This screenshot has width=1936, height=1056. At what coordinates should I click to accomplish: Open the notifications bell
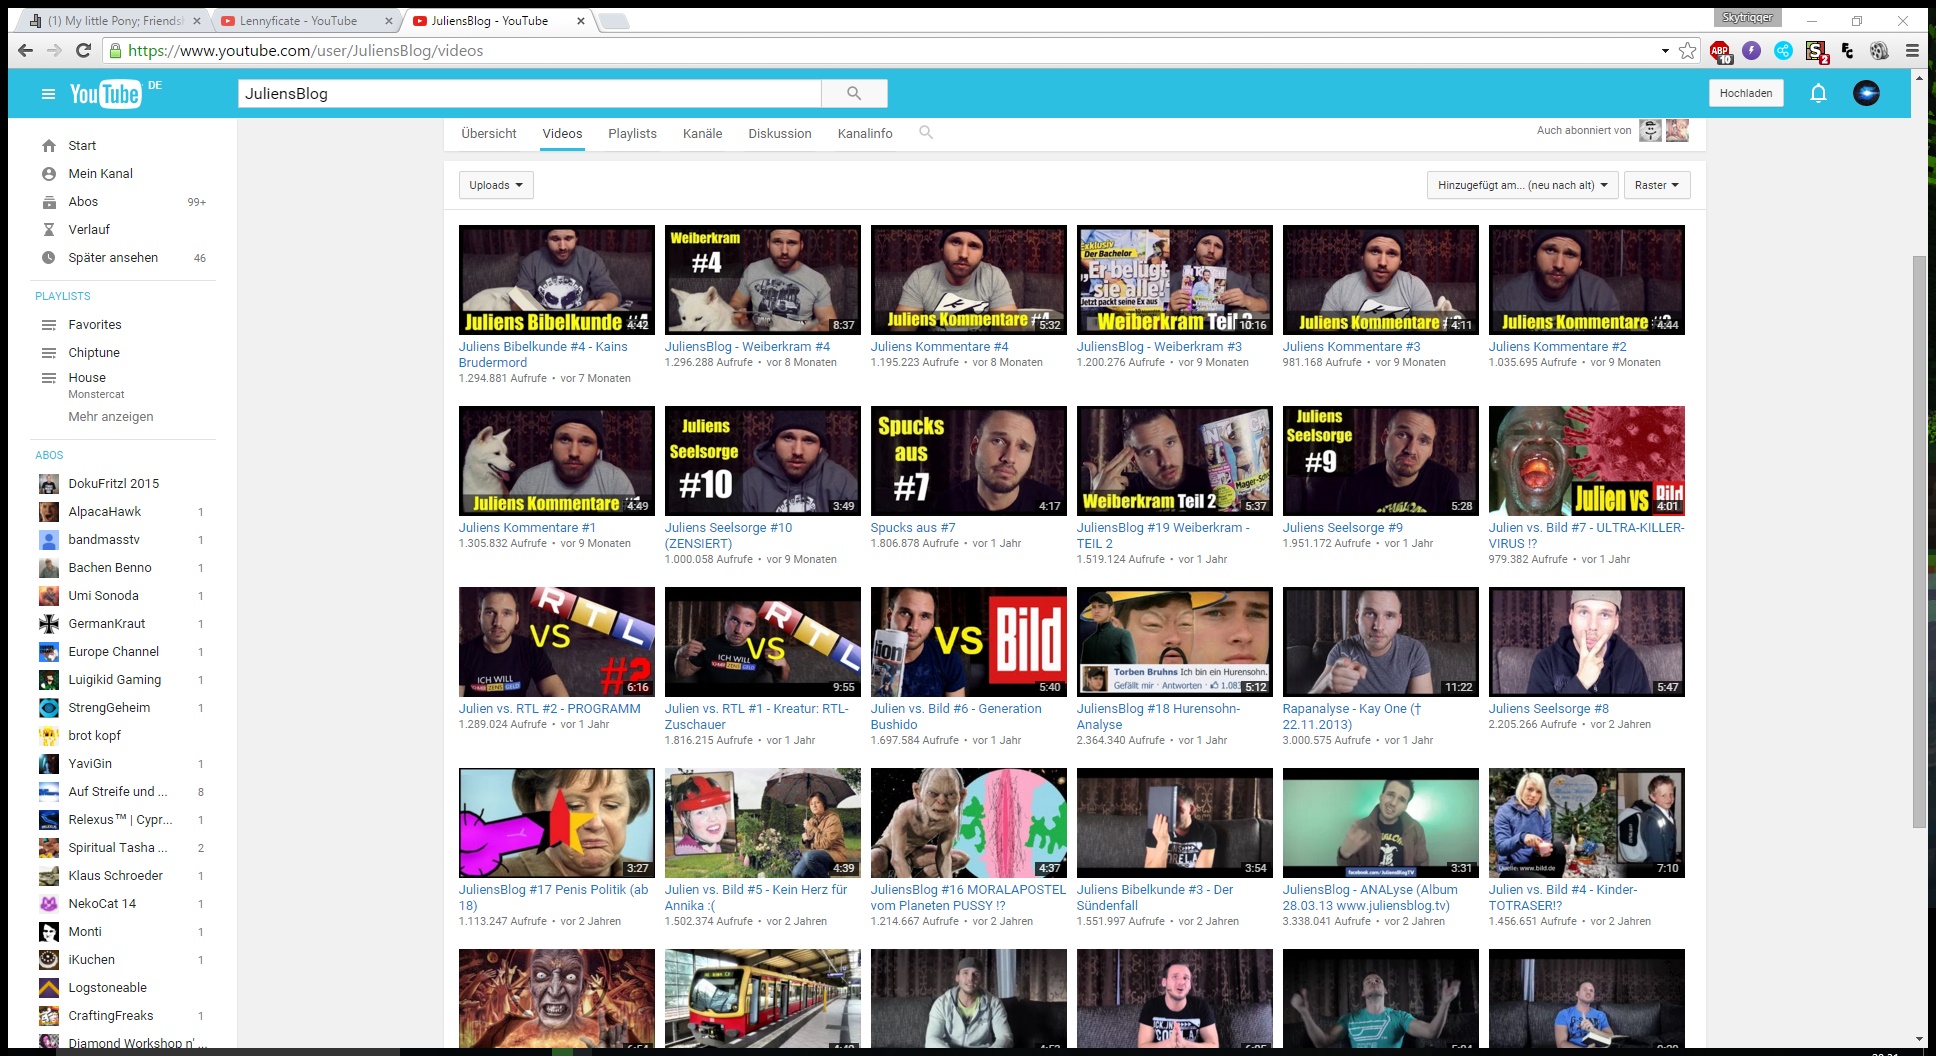[x=1818, y=93]
